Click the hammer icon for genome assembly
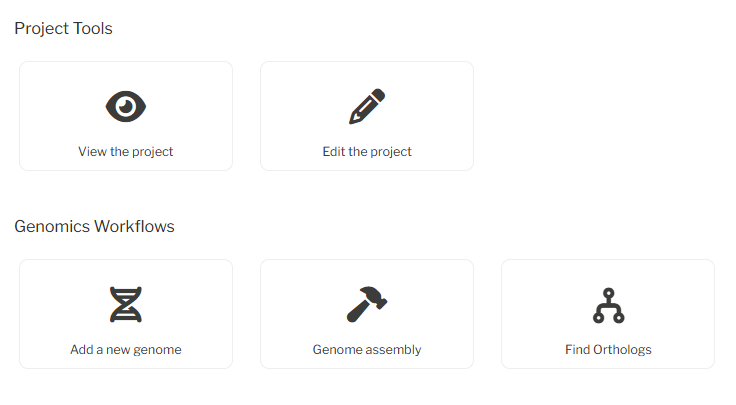Image resolution: width=736 pixels, height=405 pixels. [367, 304]
